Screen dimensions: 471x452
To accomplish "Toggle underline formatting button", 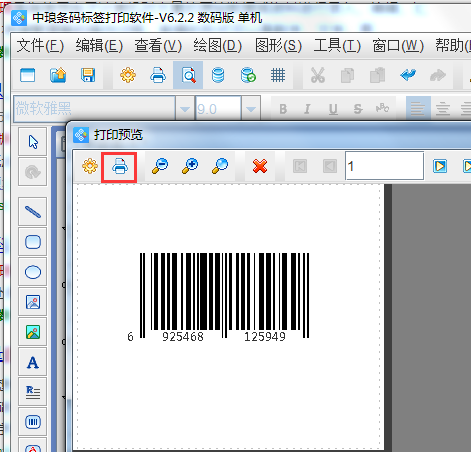I will coord(333,109).
